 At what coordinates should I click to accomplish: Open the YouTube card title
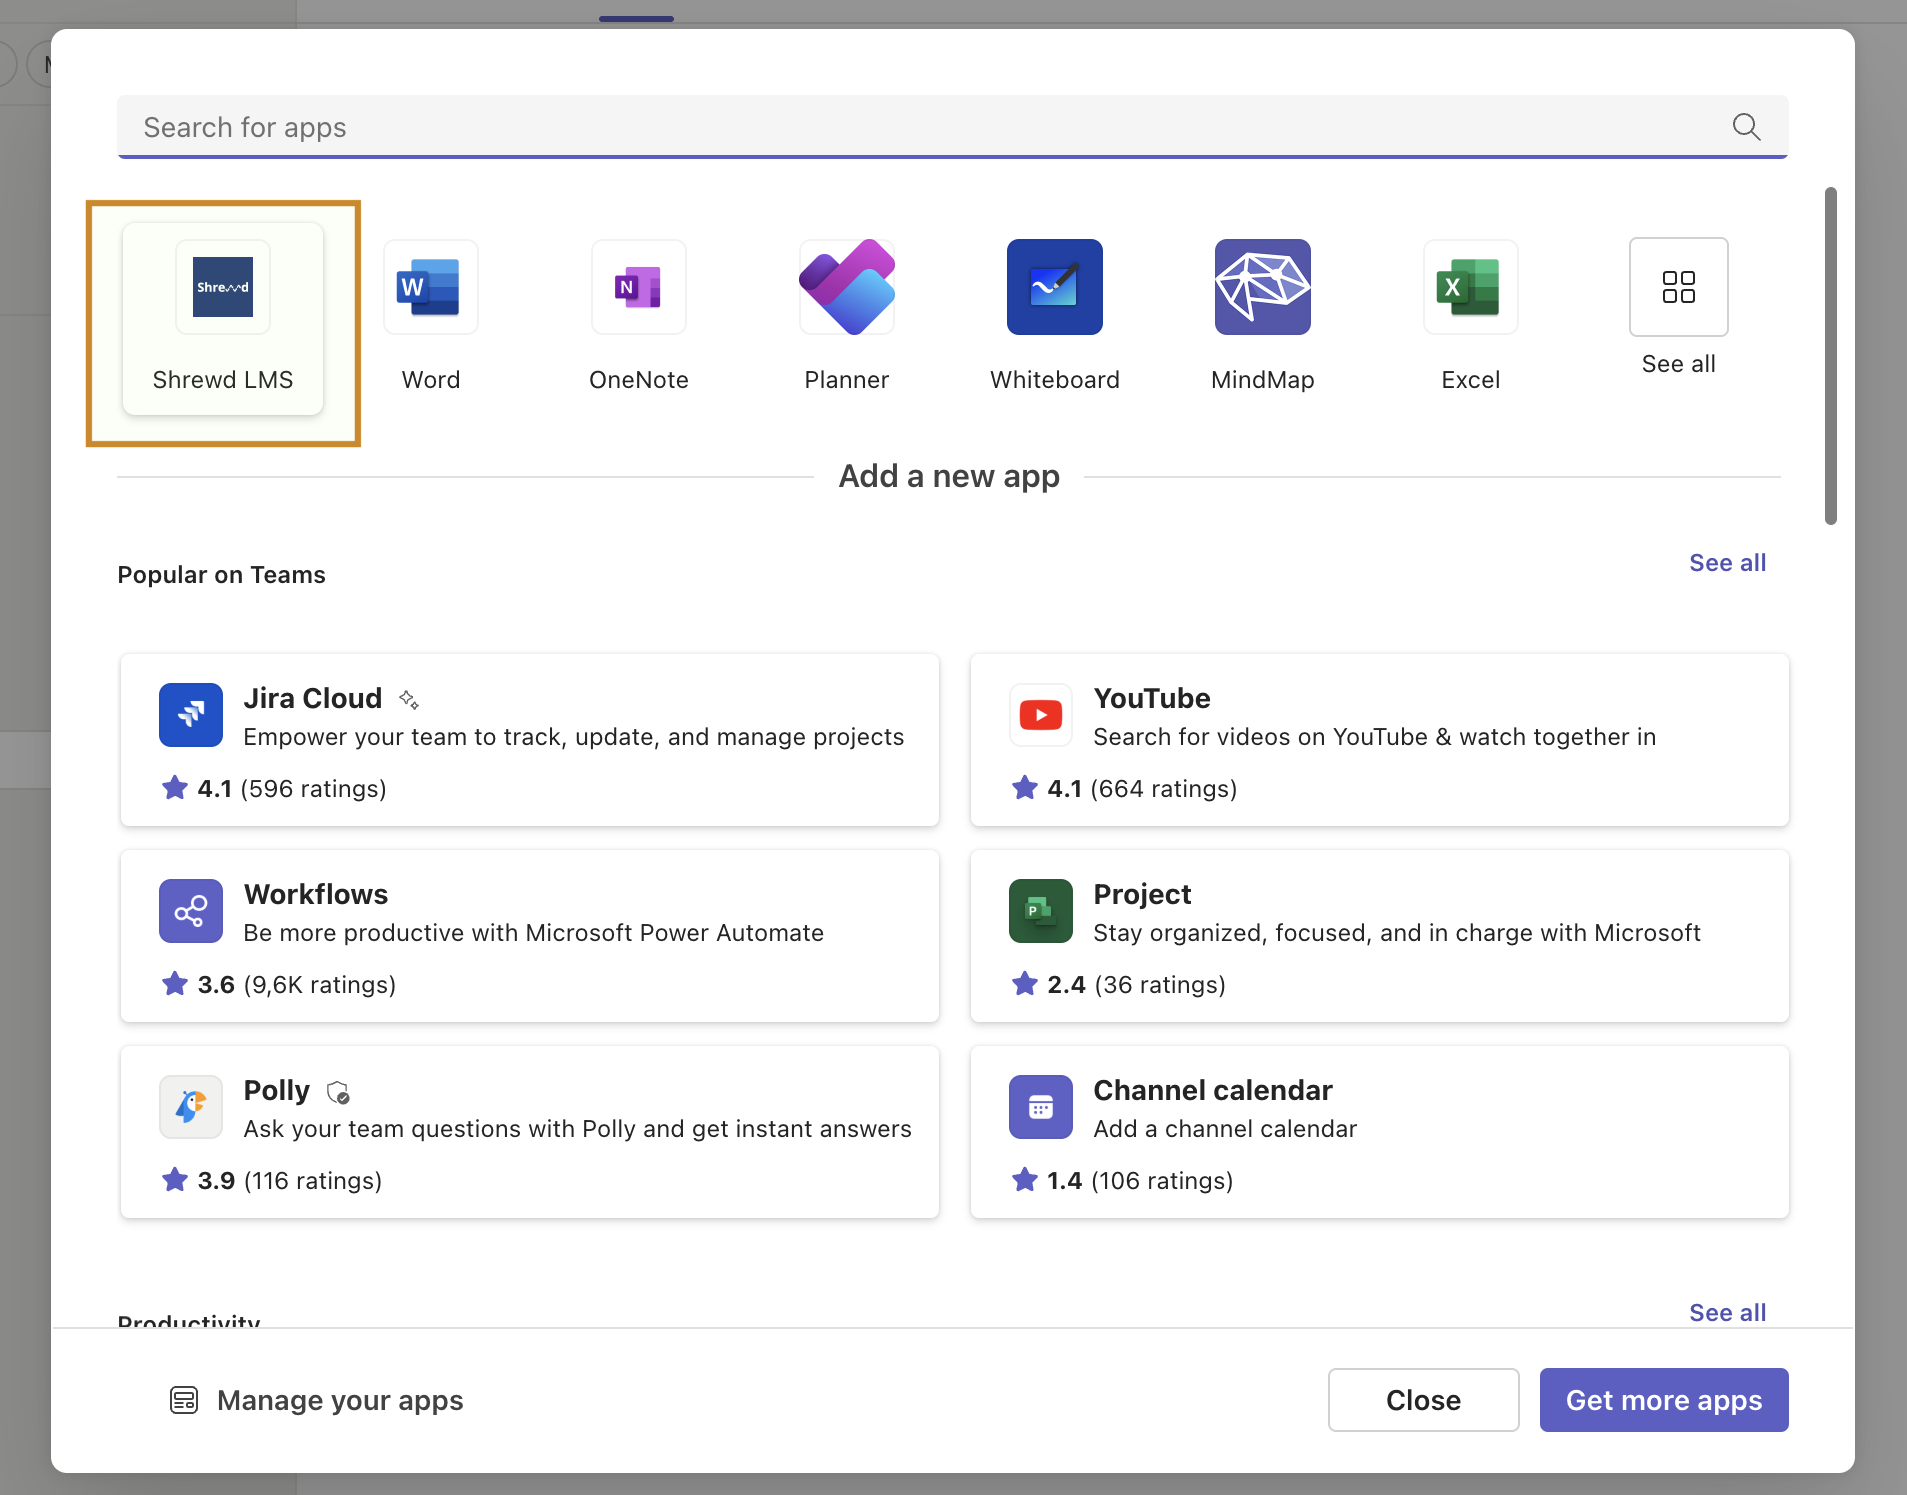tap(1152, 698)
